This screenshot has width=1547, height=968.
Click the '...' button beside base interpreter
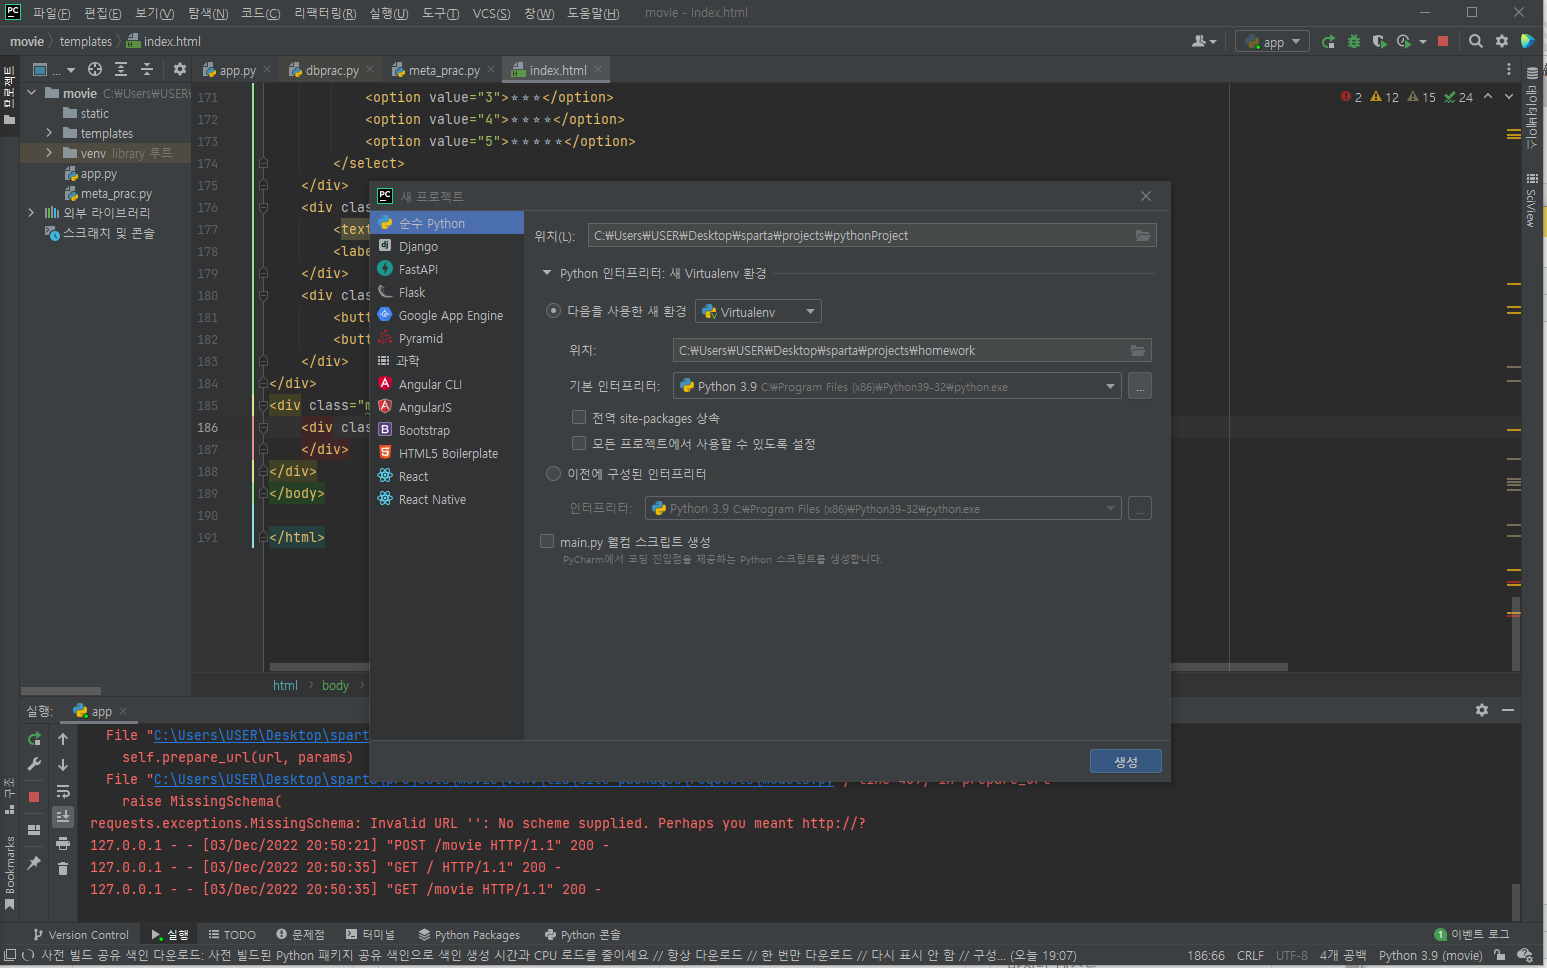pyautogui.click(x=1140, y=386)
